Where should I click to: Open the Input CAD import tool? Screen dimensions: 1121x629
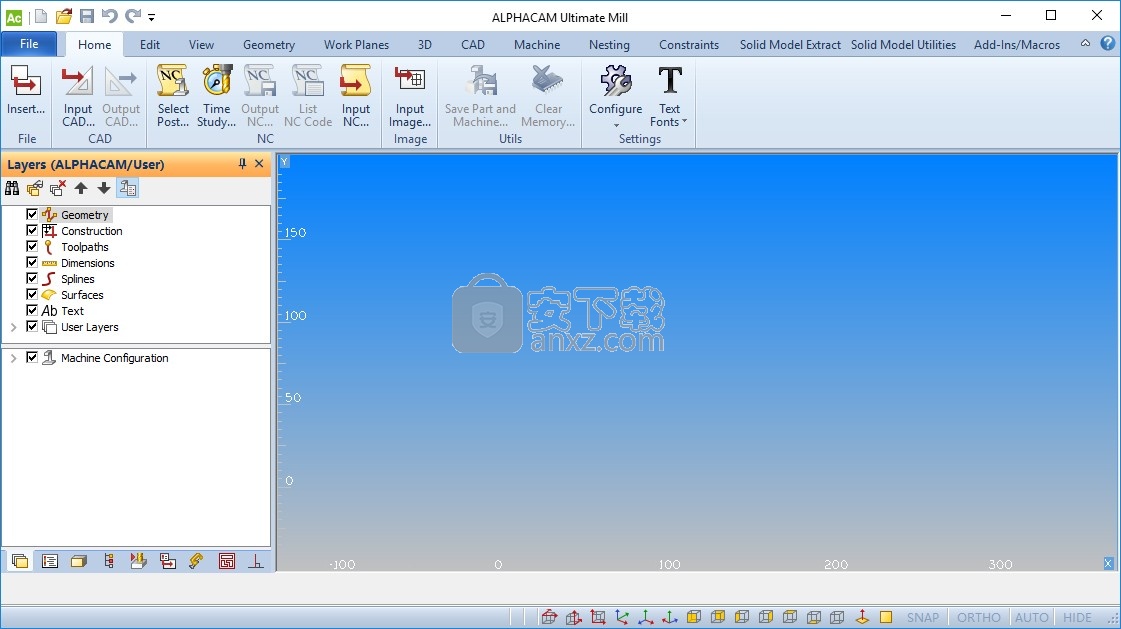pyautogui.click(x=77, y=96)
